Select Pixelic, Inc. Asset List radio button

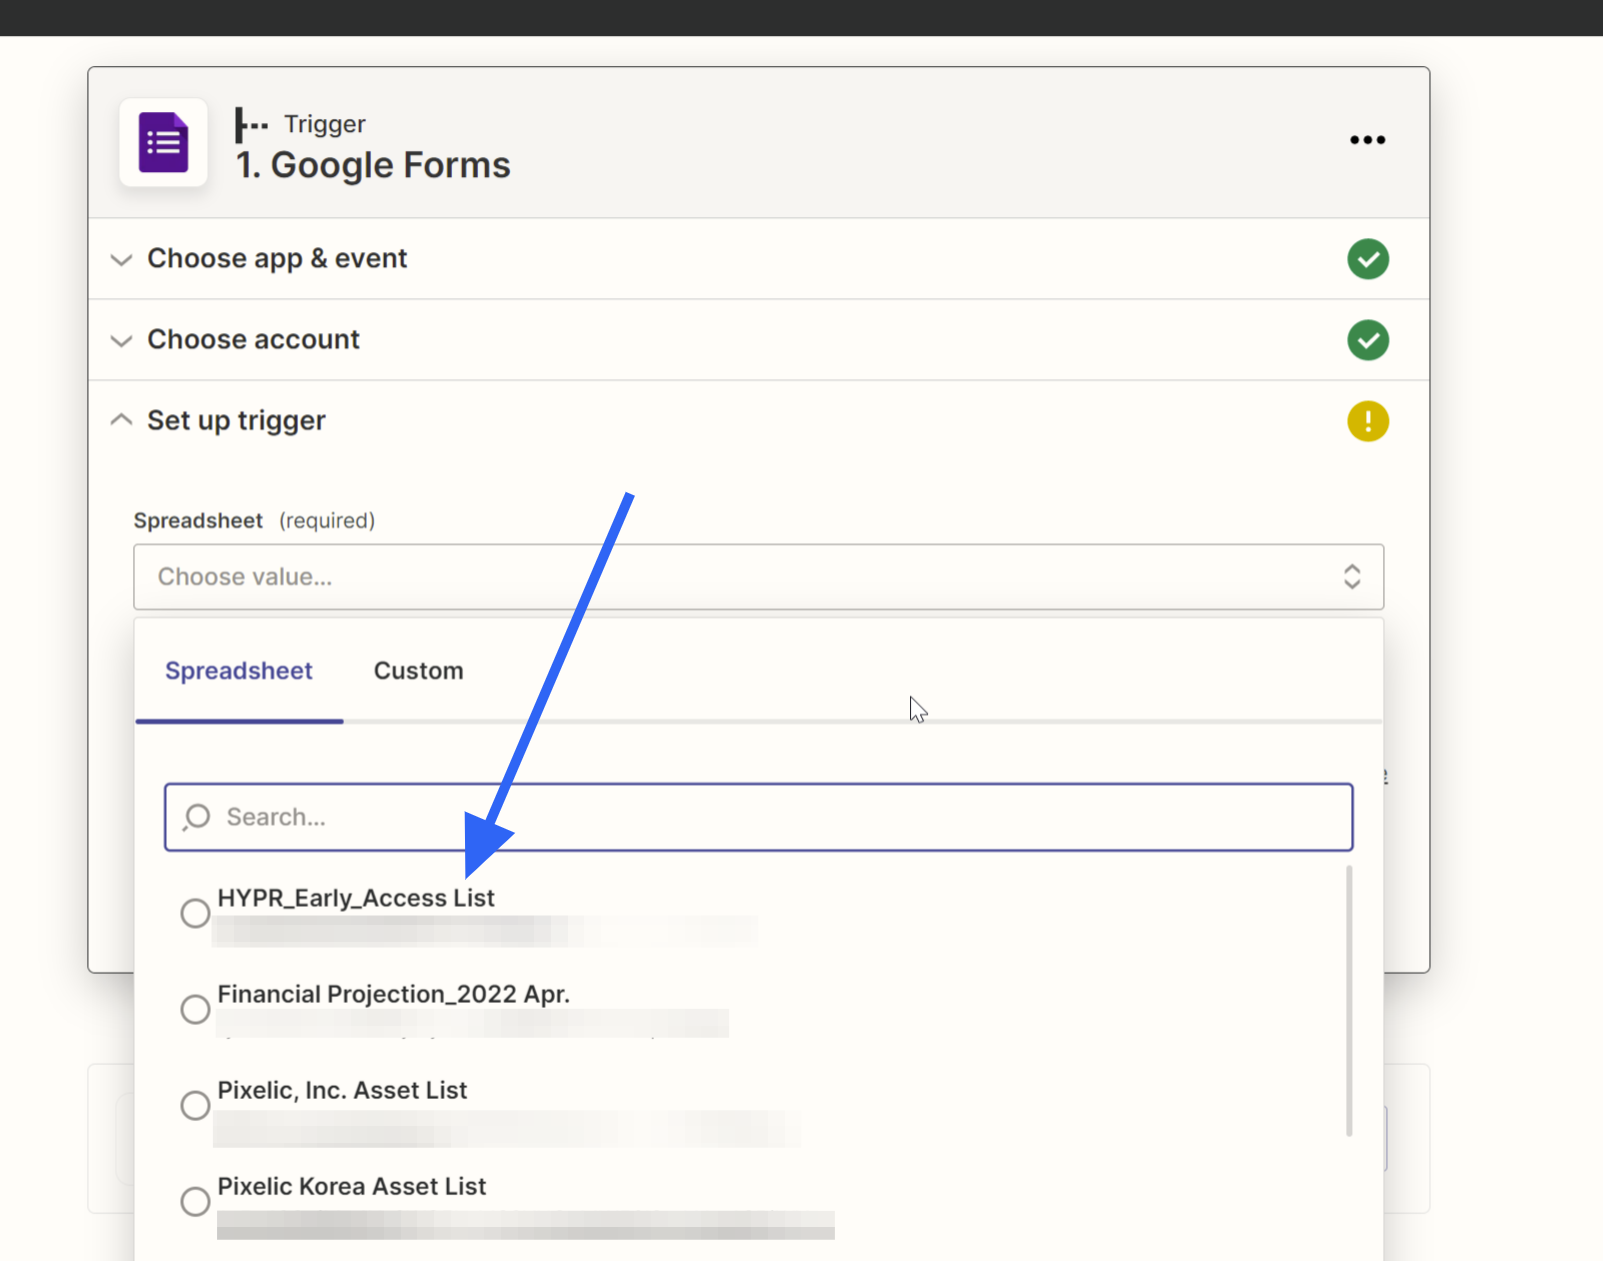point(195,1105)
